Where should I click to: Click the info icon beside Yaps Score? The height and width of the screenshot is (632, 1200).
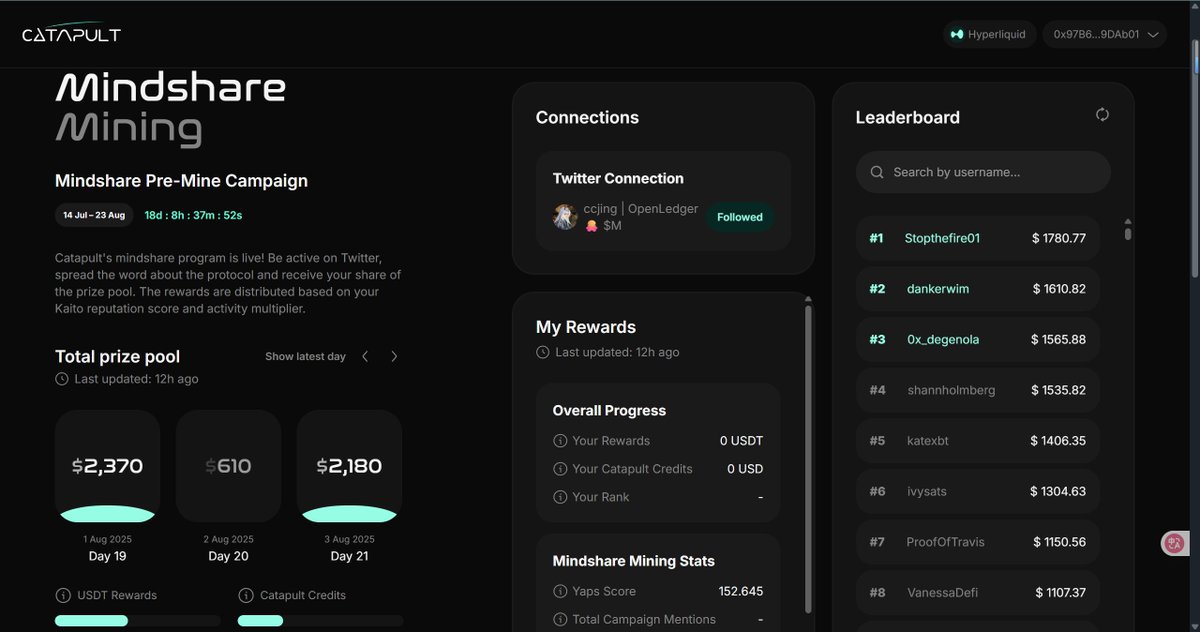[560, 591]
